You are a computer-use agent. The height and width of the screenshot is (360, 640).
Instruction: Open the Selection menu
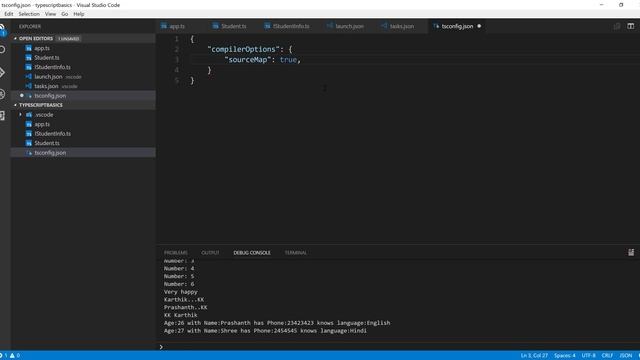pos(29,14)
